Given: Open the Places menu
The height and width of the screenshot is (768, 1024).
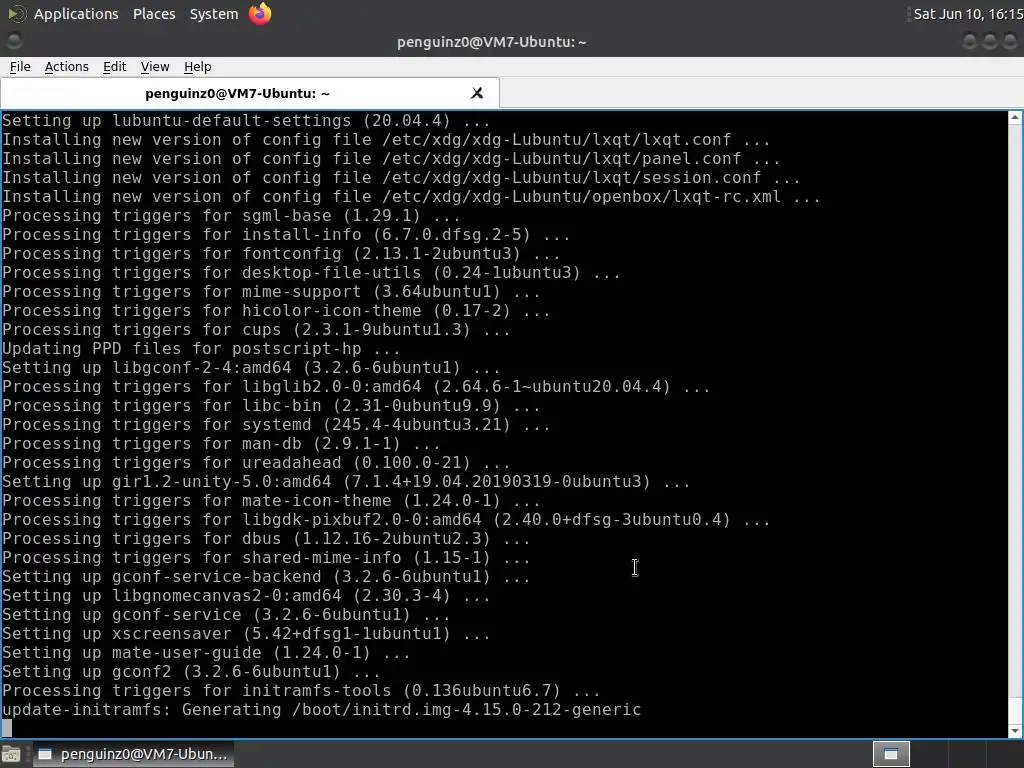Looking at the screenshot, I should 154,14.
